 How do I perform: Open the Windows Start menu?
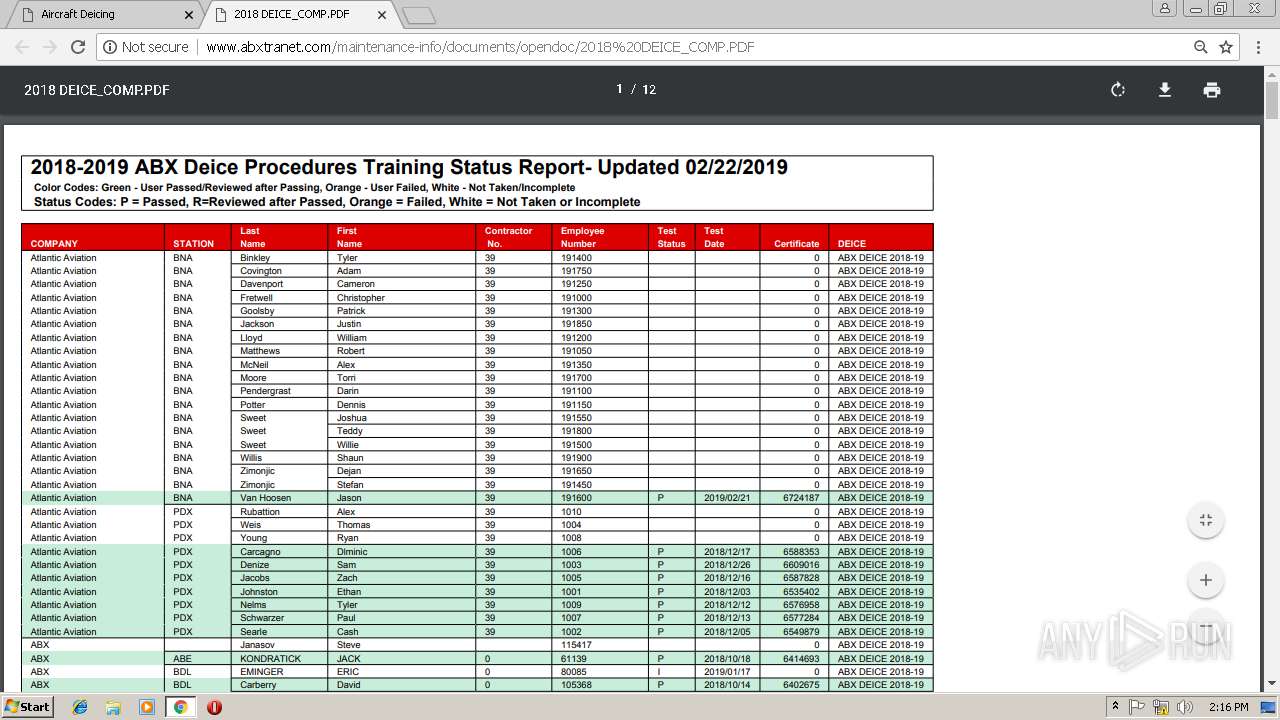28,707
